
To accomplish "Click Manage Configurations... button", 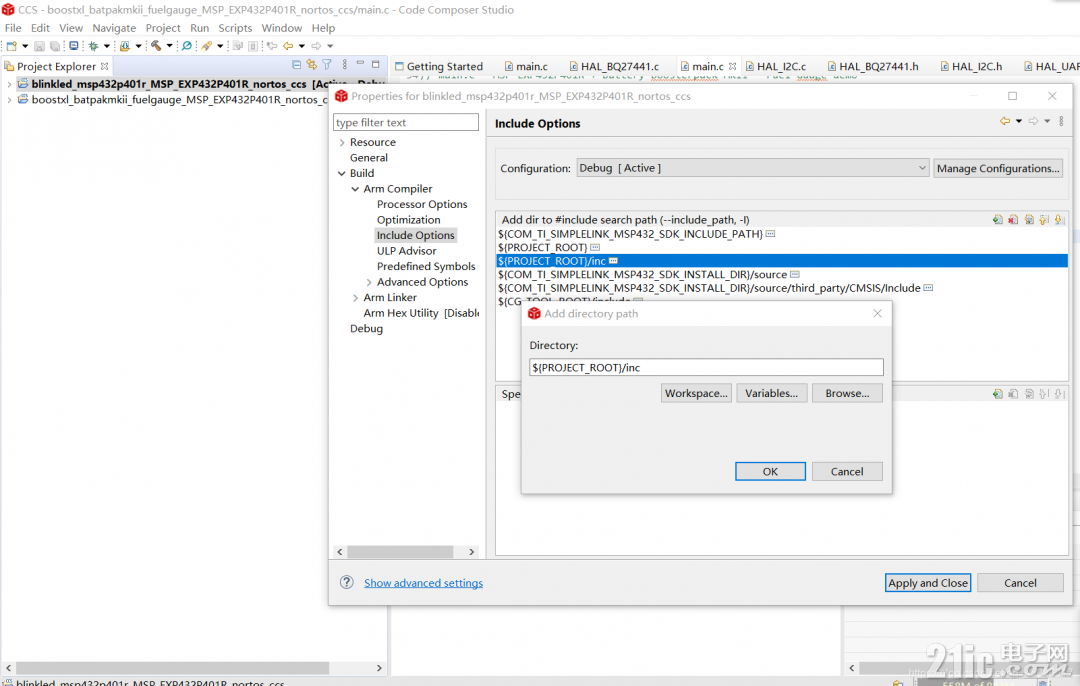I will (x=997, y=168).
